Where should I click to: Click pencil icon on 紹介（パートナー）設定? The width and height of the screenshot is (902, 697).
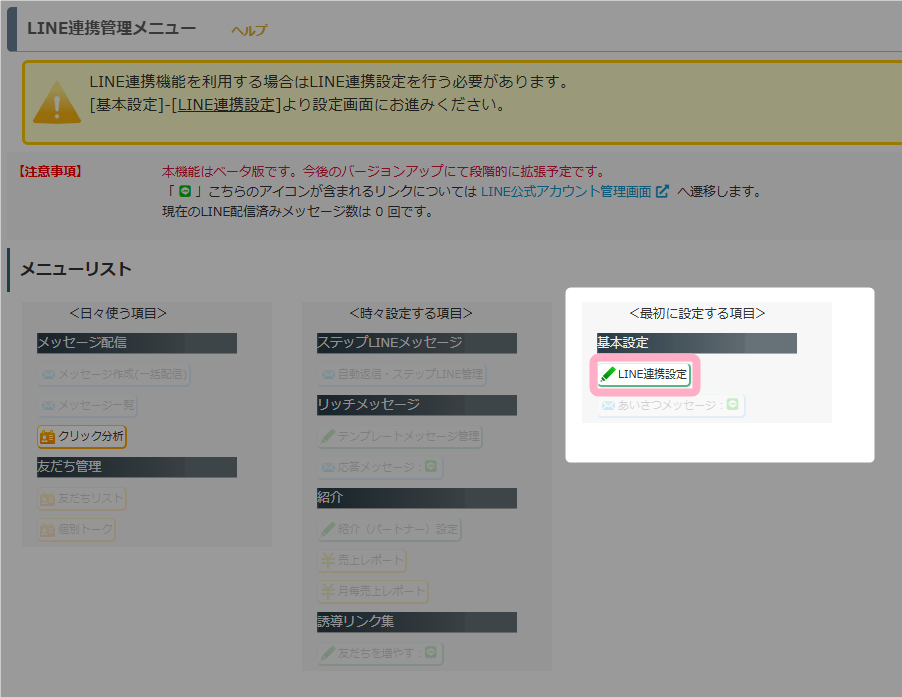pos(328,530)
